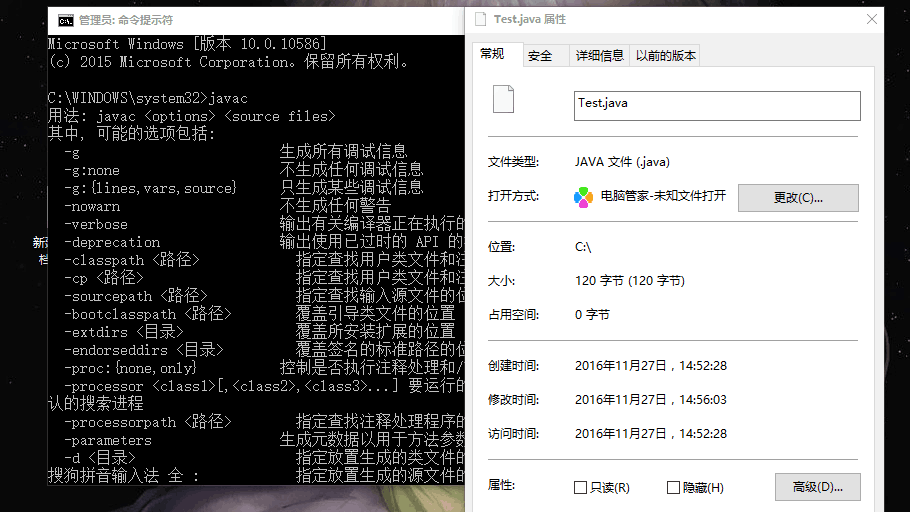Open advanced attributes with 高级(D)... button
The height and width of the screenshot is (512, 910).
818,487
